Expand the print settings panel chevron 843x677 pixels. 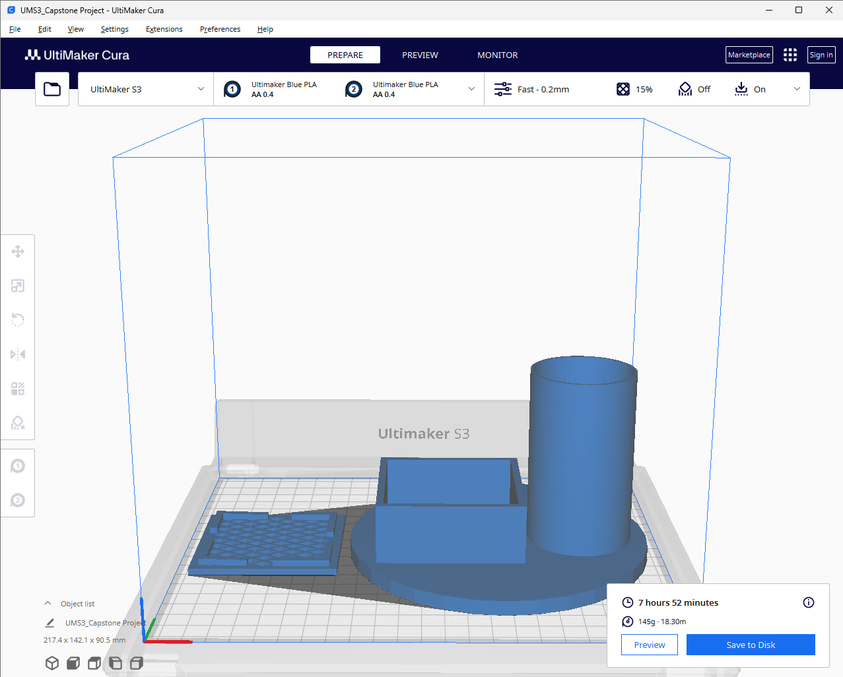797,89
